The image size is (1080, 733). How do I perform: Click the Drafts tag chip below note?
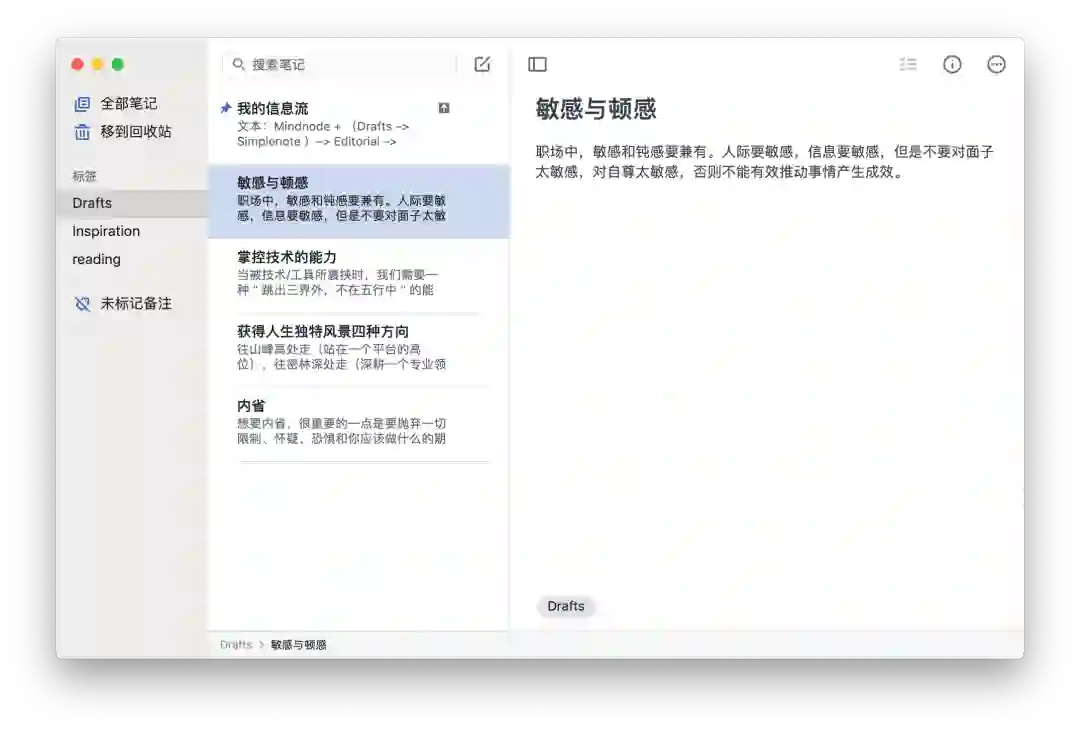coord(566,606)
